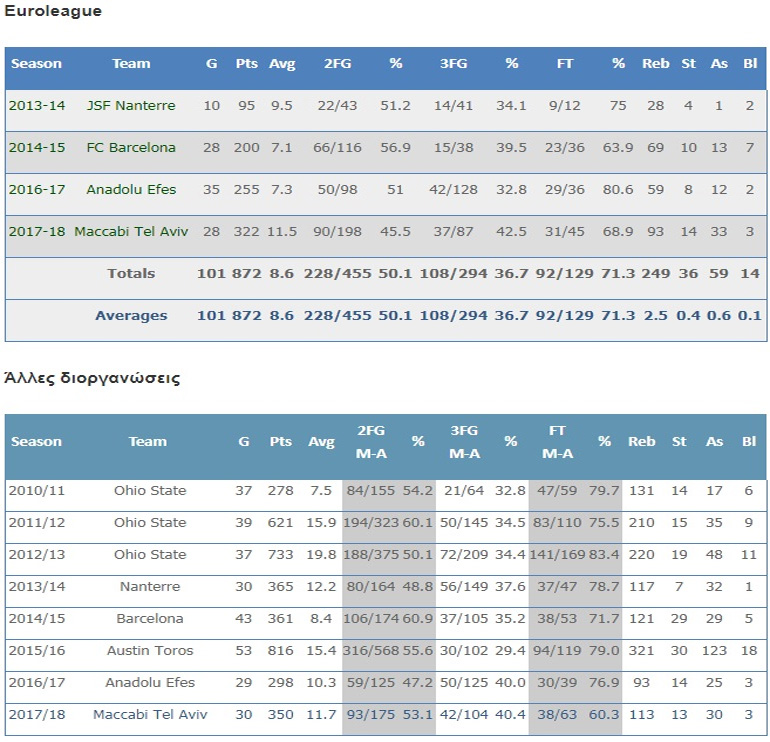Click the Reb column header in lower table
The image size is (770, 742).
tap(641, 442)
